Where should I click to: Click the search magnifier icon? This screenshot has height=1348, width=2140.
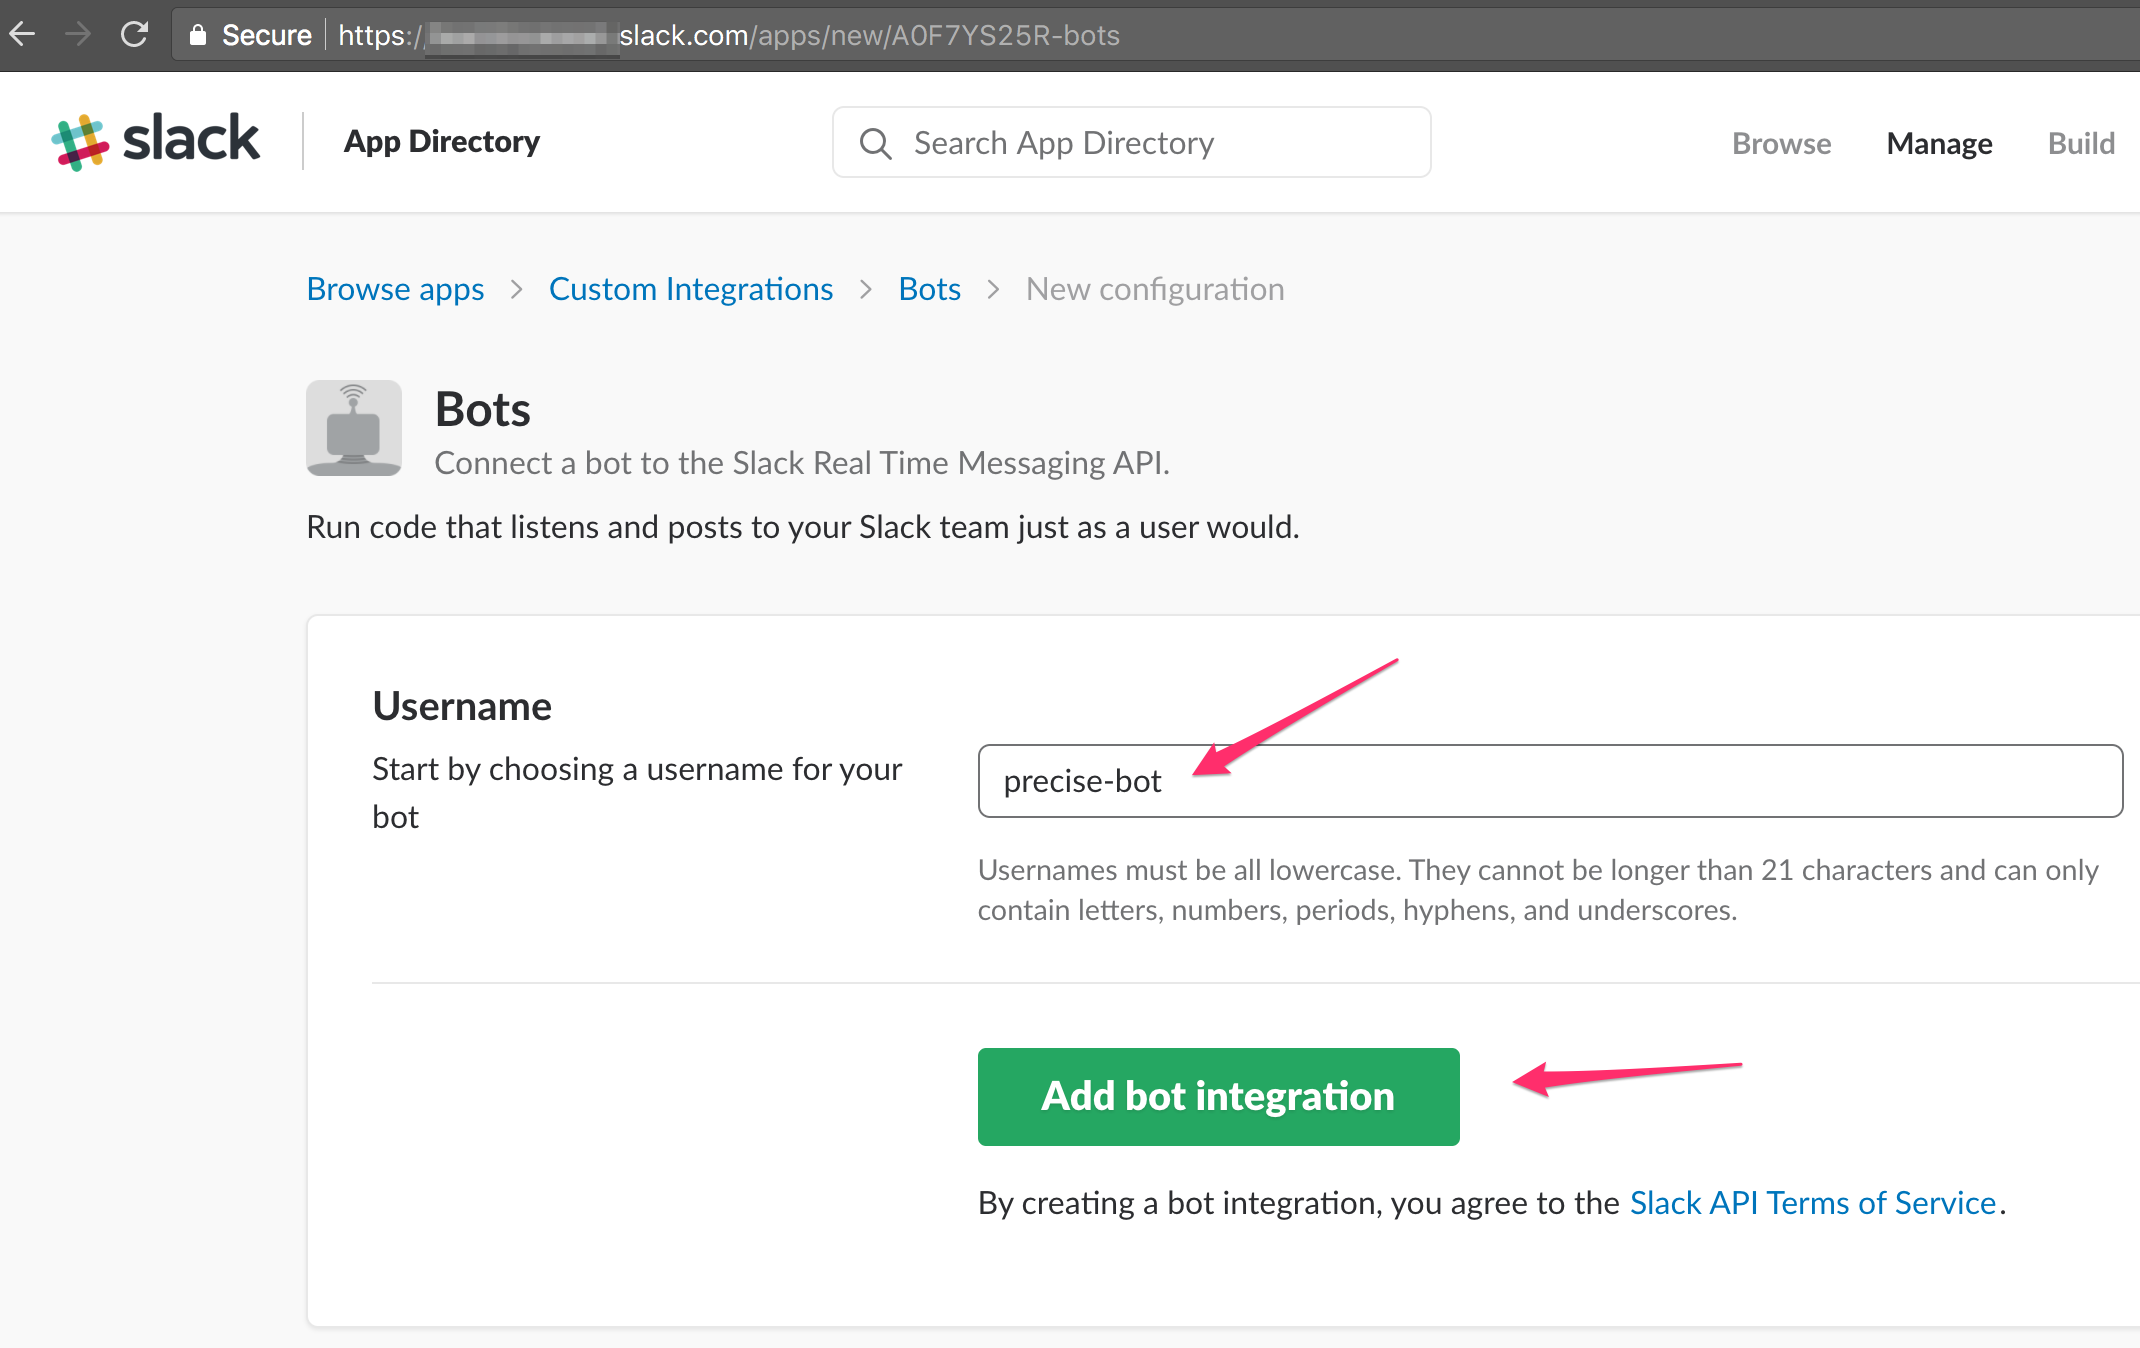pos(875,143)
